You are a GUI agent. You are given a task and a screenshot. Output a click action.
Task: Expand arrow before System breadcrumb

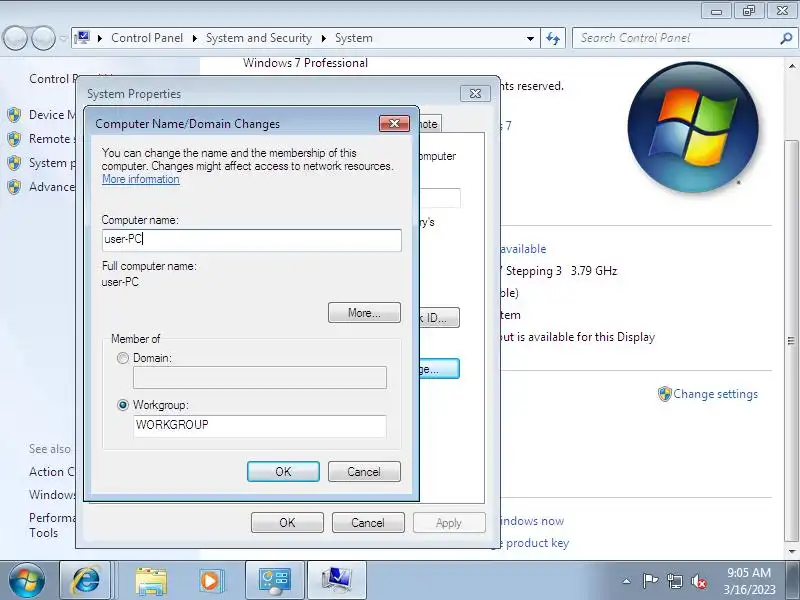(324, 38)
